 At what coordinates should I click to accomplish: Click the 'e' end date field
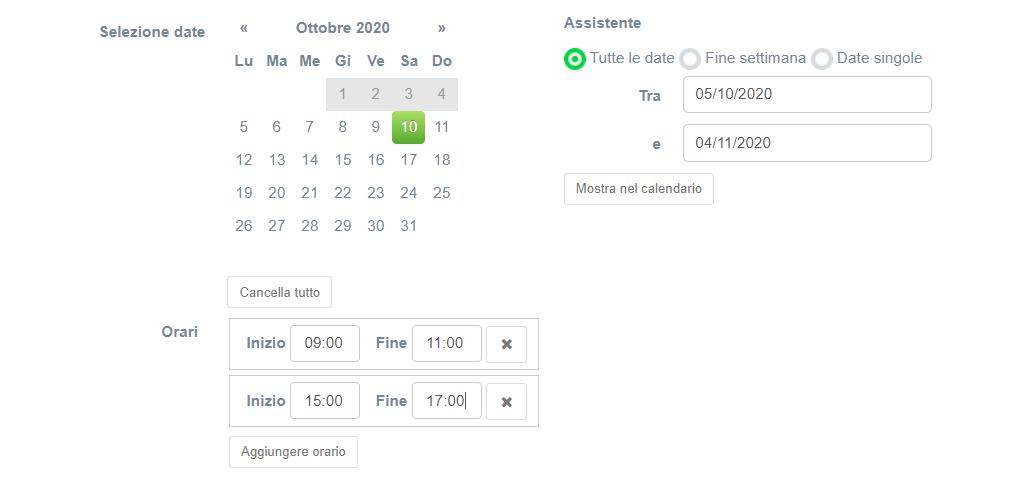[x=807, y=143]
